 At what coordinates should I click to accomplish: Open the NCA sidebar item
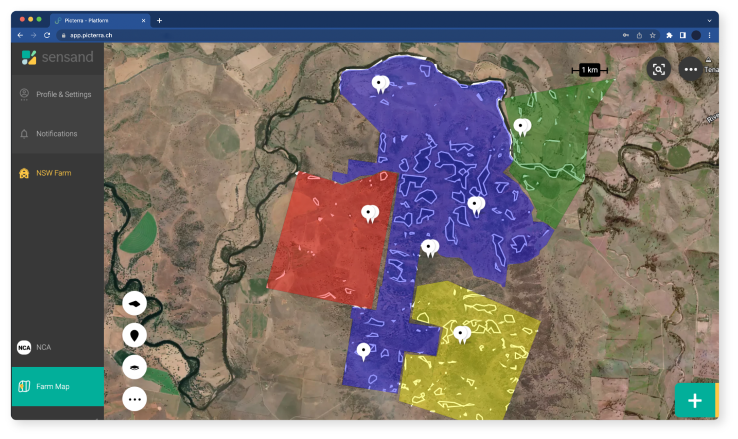[x=43, y=347]
